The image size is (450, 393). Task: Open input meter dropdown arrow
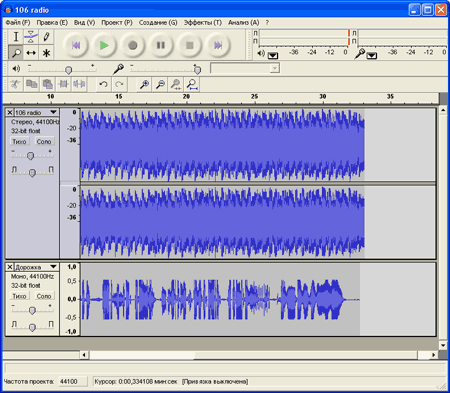pyautogui.click(x=372, y=55)
